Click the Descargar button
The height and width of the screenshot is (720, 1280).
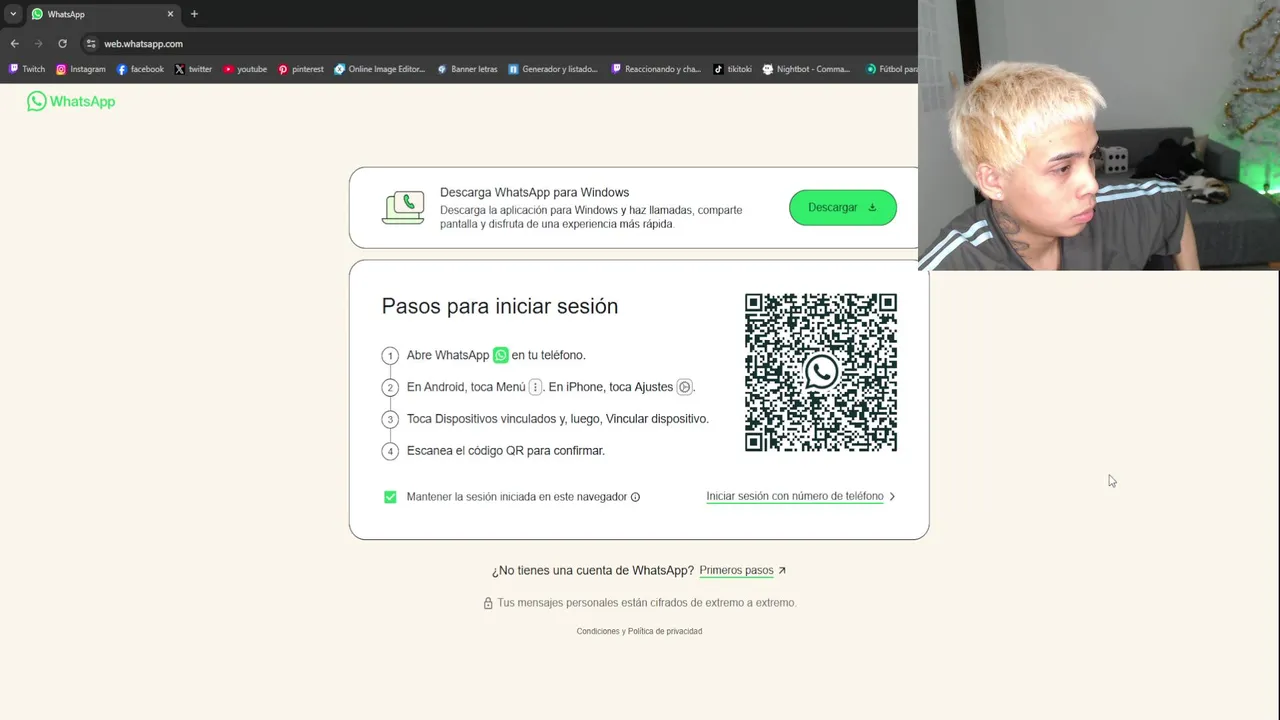pyautogui.click(x=842, y=207)
